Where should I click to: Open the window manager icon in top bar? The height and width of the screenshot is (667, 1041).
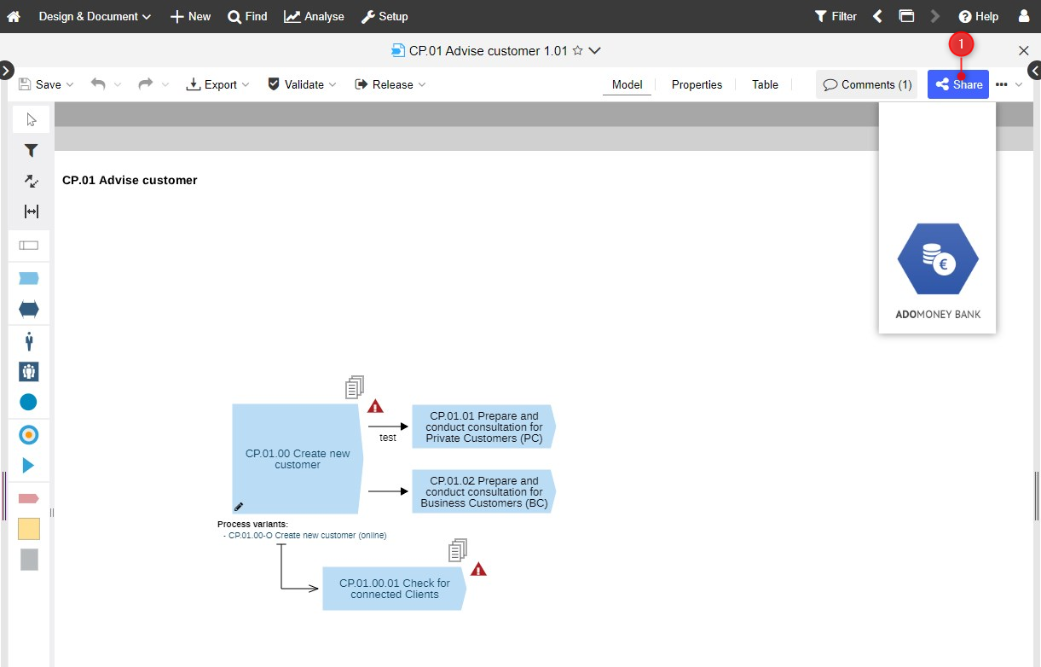906,17
